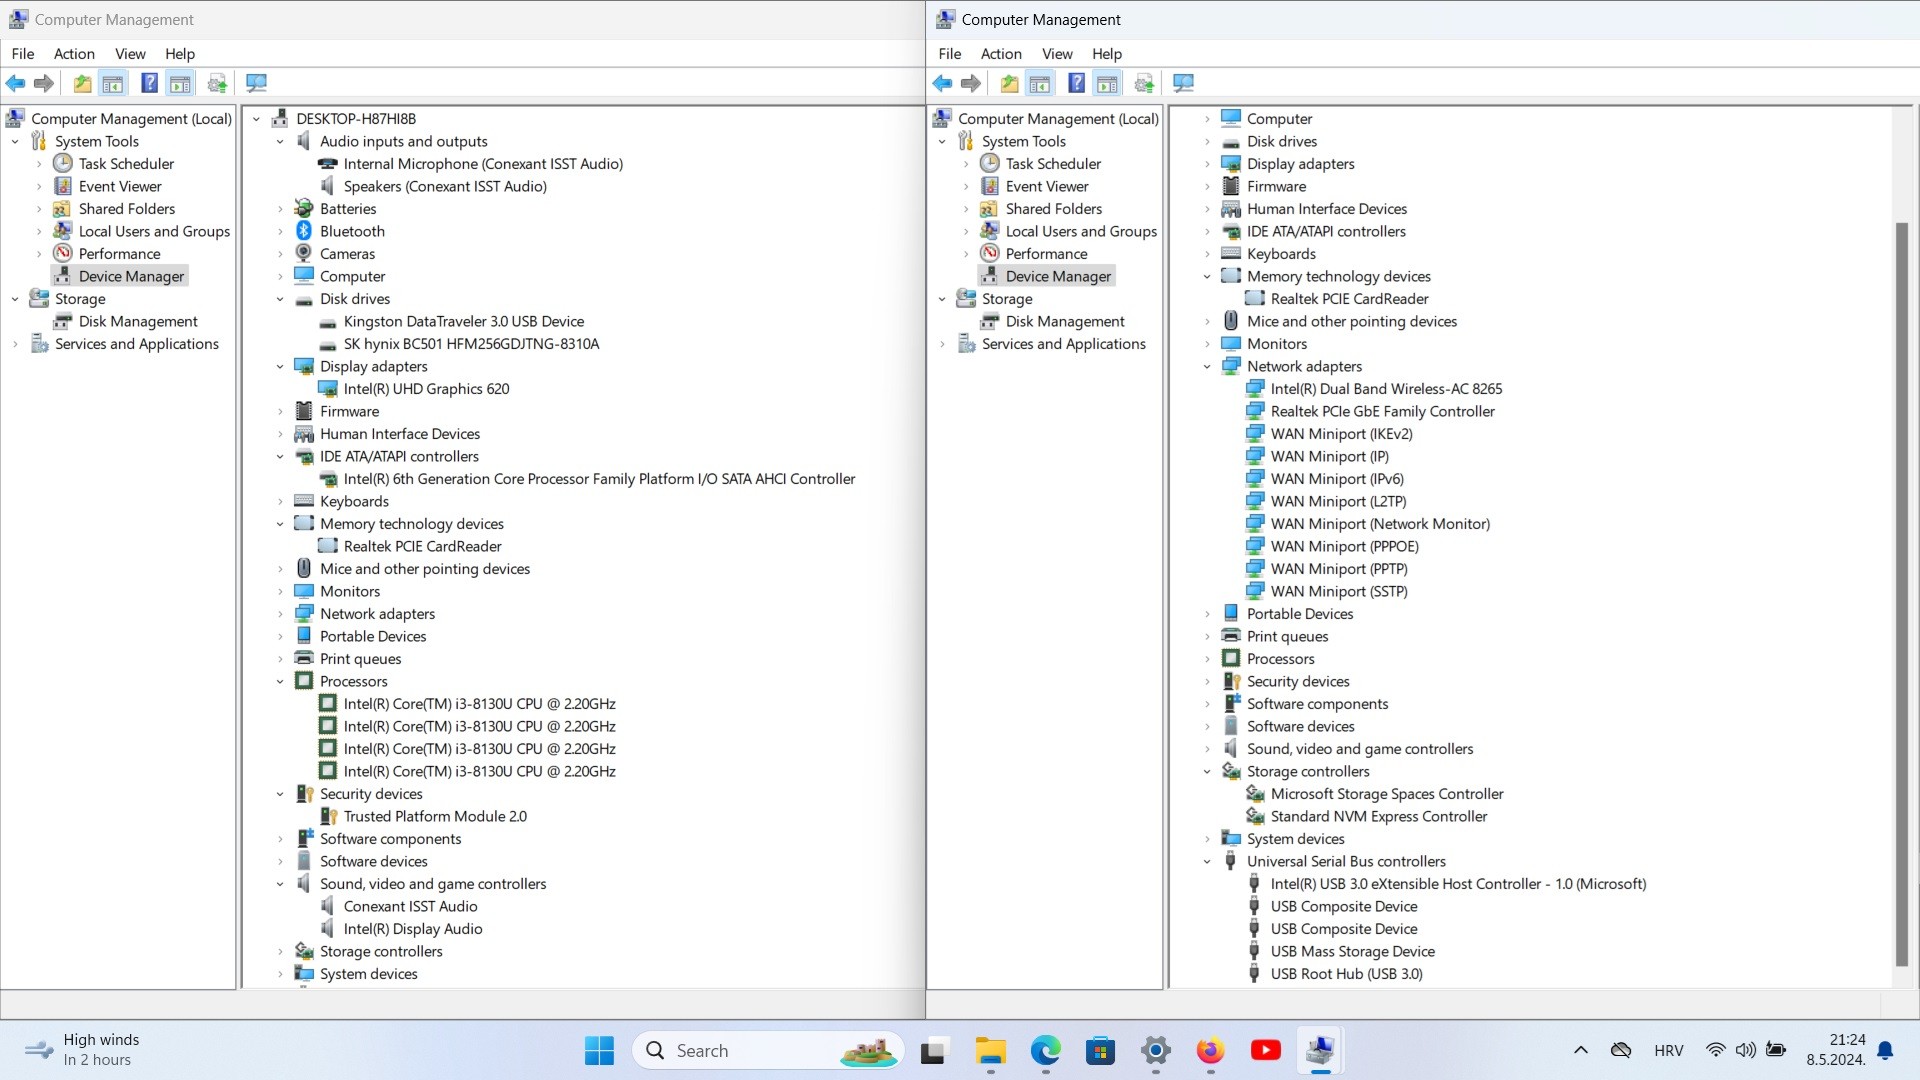Click Back arrow in right window toolbar
1920x1080 pixels.
[x=942, y=83]
